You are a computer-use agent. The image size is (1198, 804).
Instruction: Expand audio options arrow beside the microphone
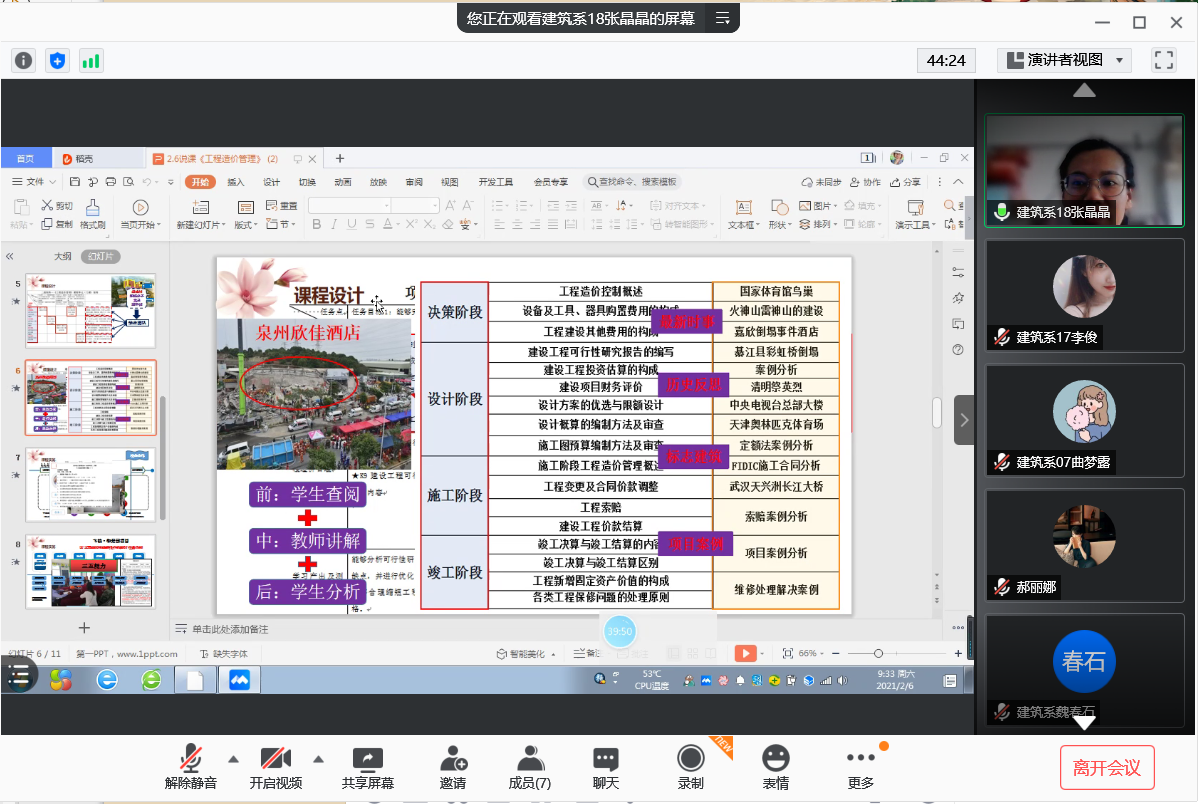(233, 757)
